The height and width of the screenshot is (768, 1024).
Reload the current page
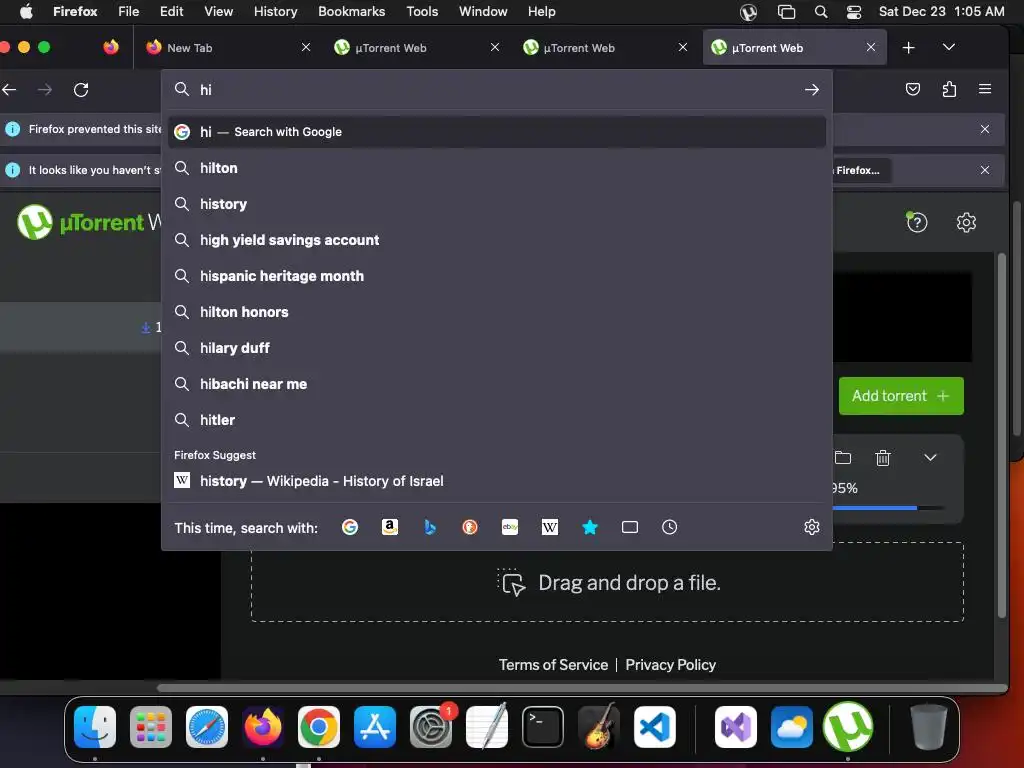(x=81, y=90)
